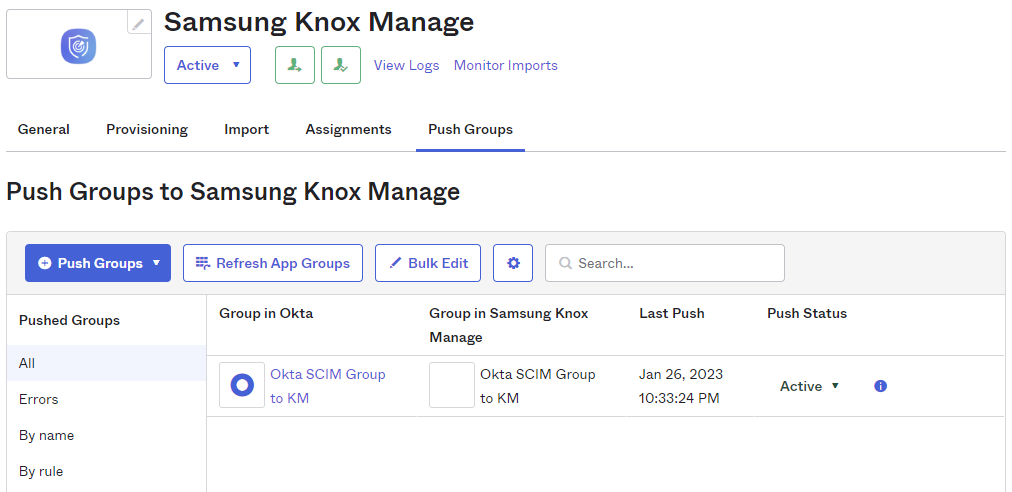Switch to the Assignments tab
The image size is (1012, 492).
tap(349, 130)
